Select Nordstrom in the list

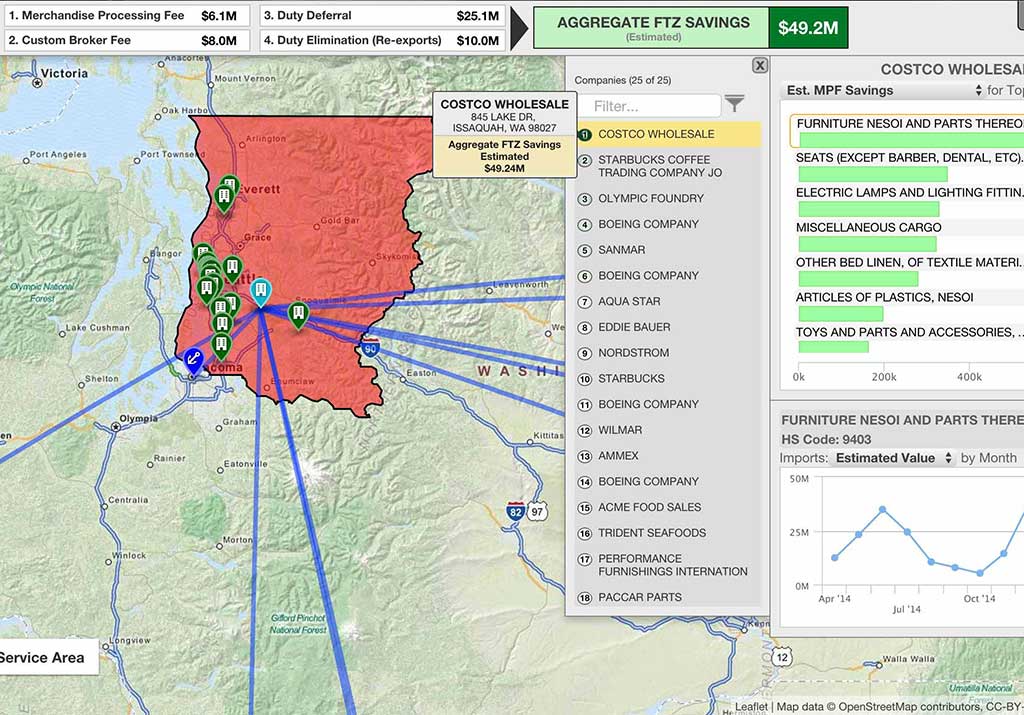pos(669,353)
